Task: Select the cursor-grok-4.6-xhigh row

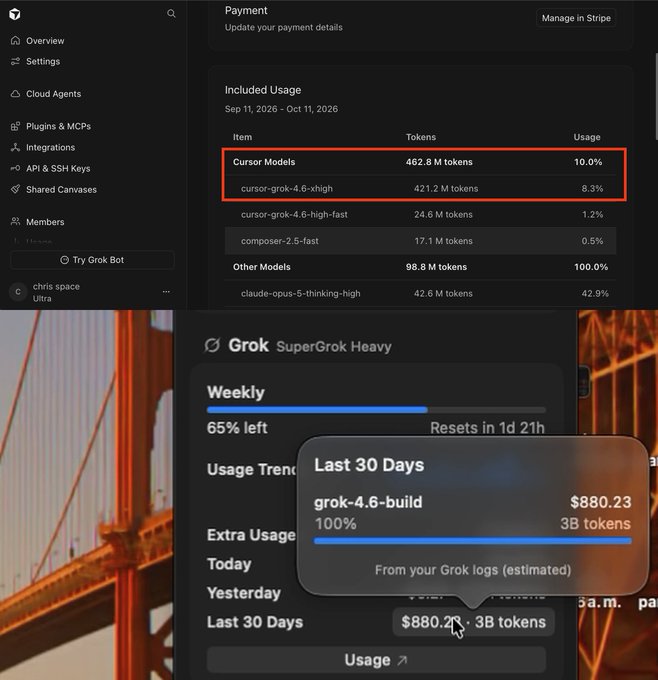Action: click(x=420, y=188)
